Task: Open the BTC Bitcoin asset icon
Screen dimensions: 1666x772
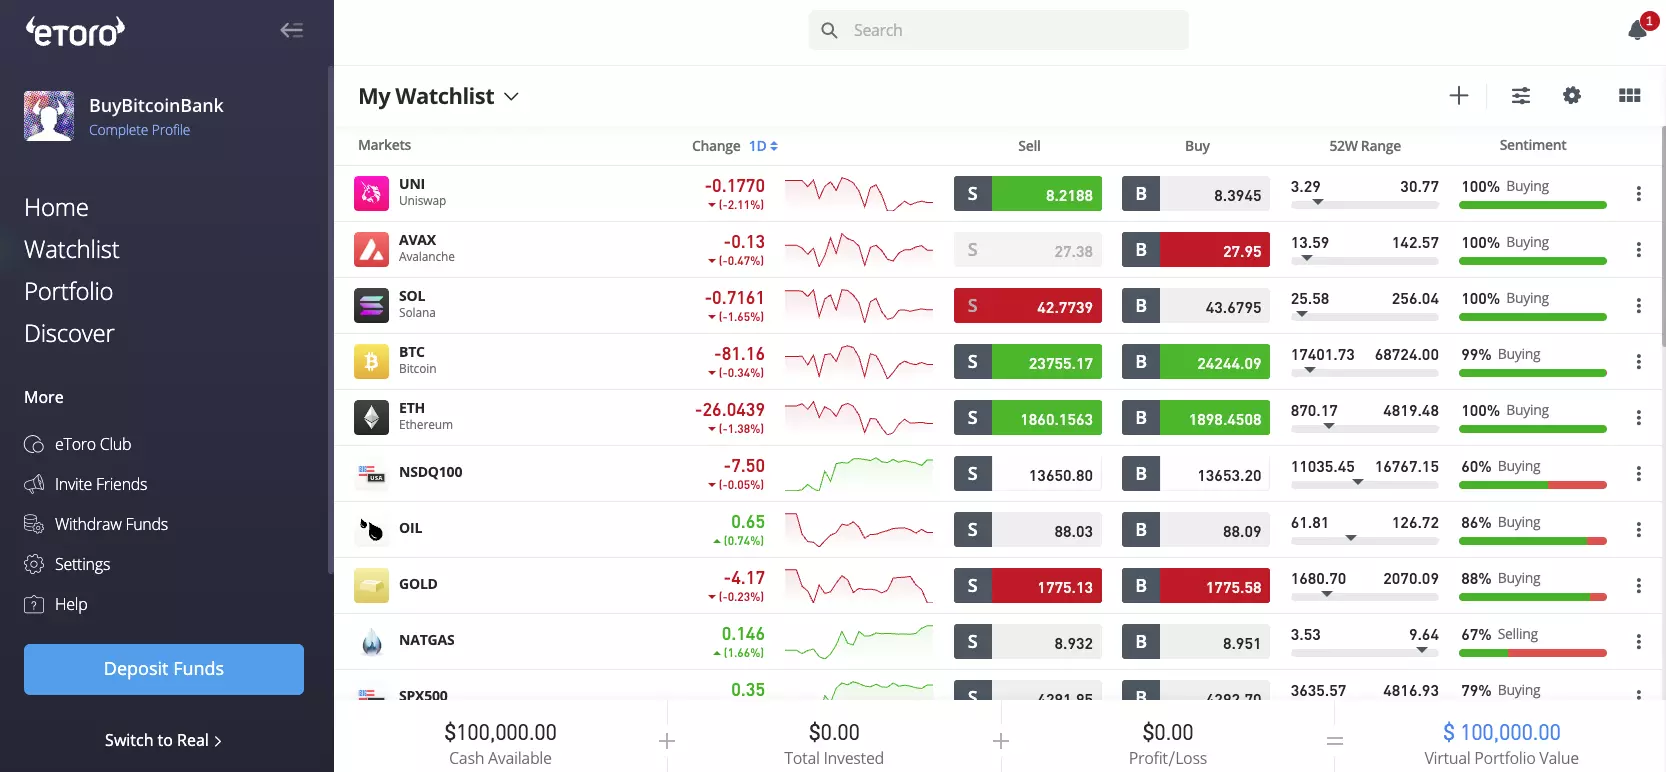Action: coord(371,361)
